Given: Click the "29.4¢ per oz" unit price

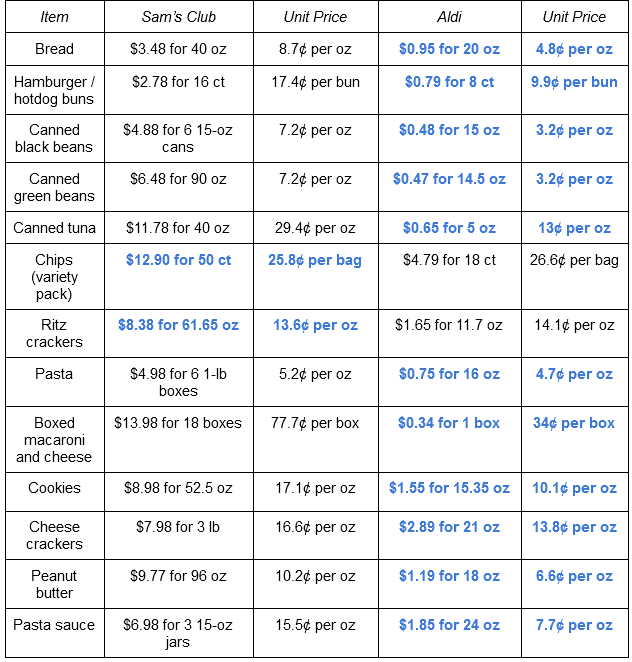Looking at the screenshot, I should click(315, 228).
